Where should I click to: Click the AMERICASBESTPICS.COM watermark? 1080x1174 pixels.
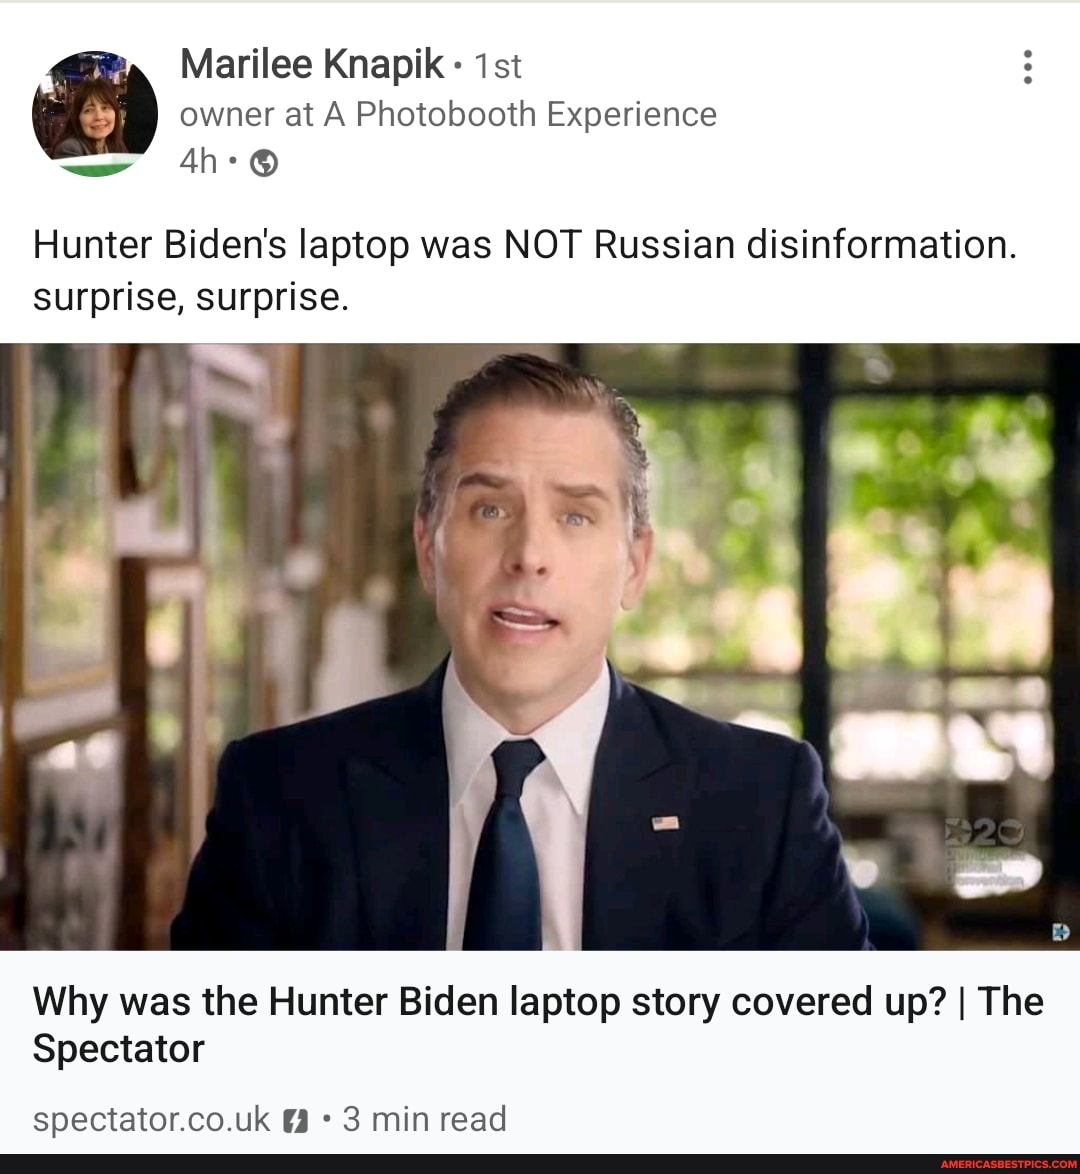[x=1008, y=1164]
